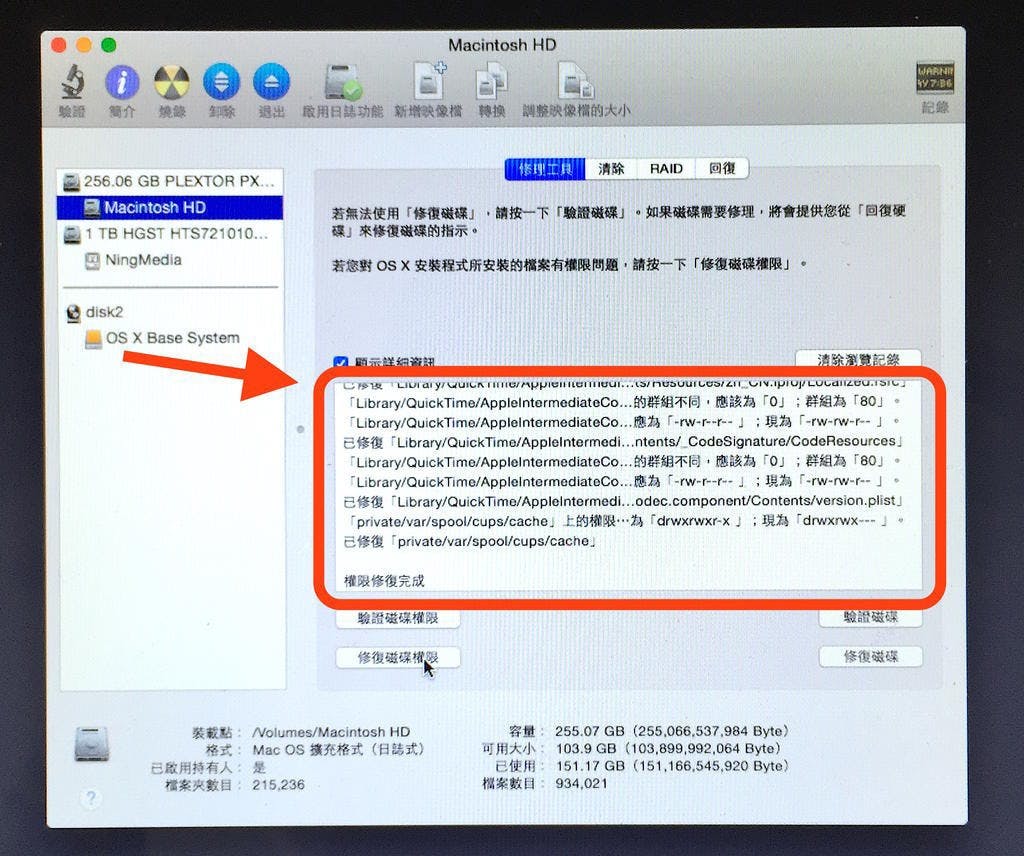Screen dimensions: 1024x856
Task: Click the Convert (轉換) toolbar icon
Action: [x=492, y=82]
